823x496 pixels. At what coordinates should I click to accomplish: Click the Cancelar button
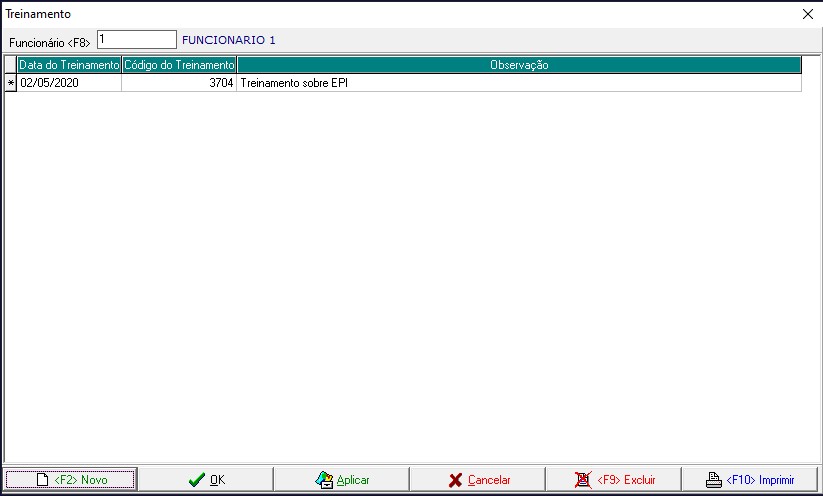(x=478, y=479)
